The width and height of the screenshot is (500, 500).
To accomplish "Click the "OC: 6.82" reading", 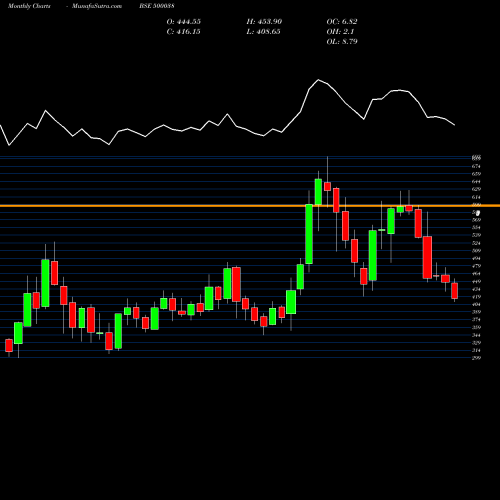I will pyautogui.click(x=342, y=22).
